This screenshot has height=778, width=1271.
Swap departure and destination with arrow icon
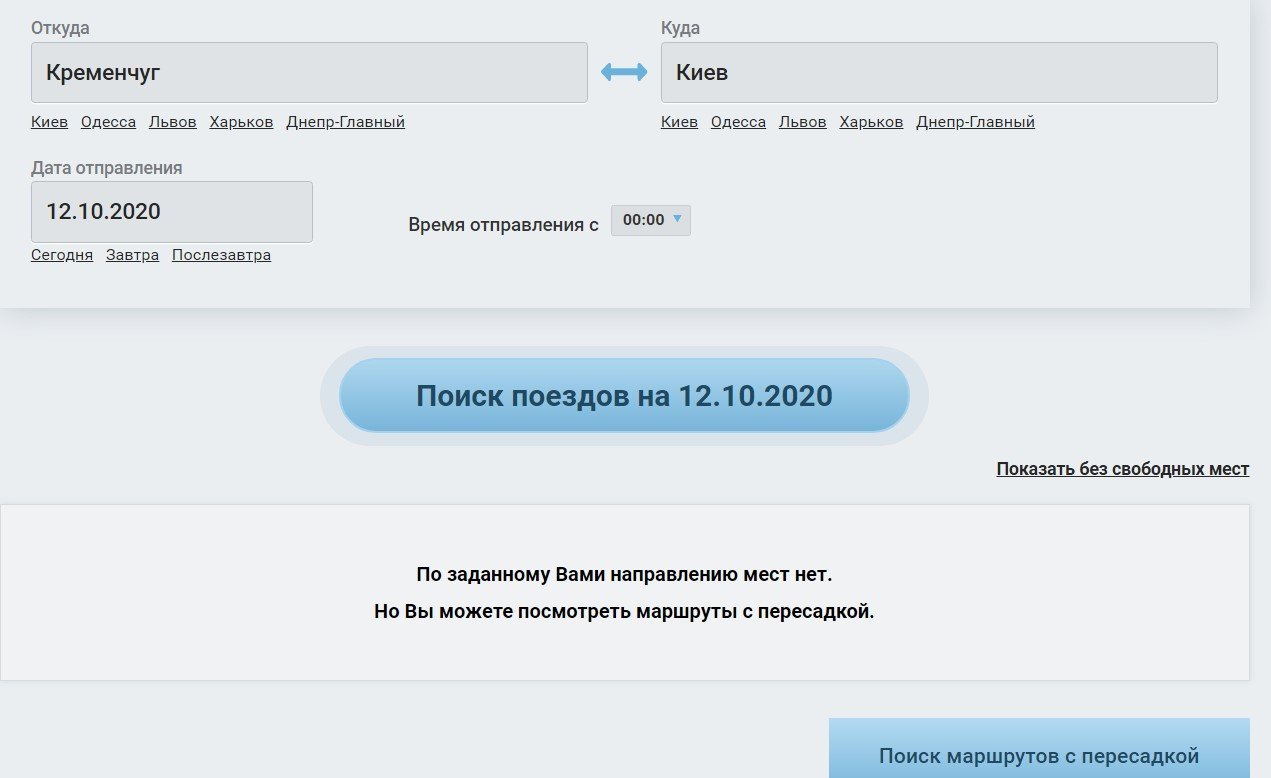pyautogui.click(x=624, y=73)
